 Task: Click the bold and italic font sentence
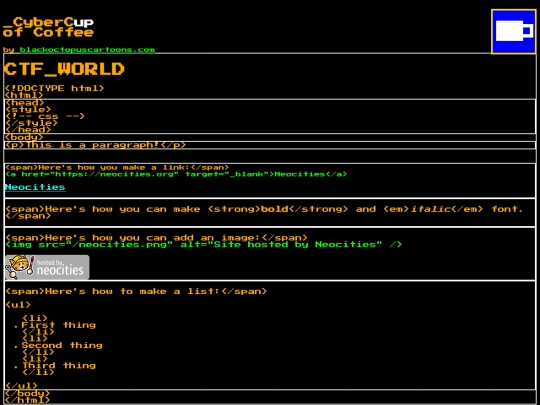pyautogui.click(x=264, y=212)
